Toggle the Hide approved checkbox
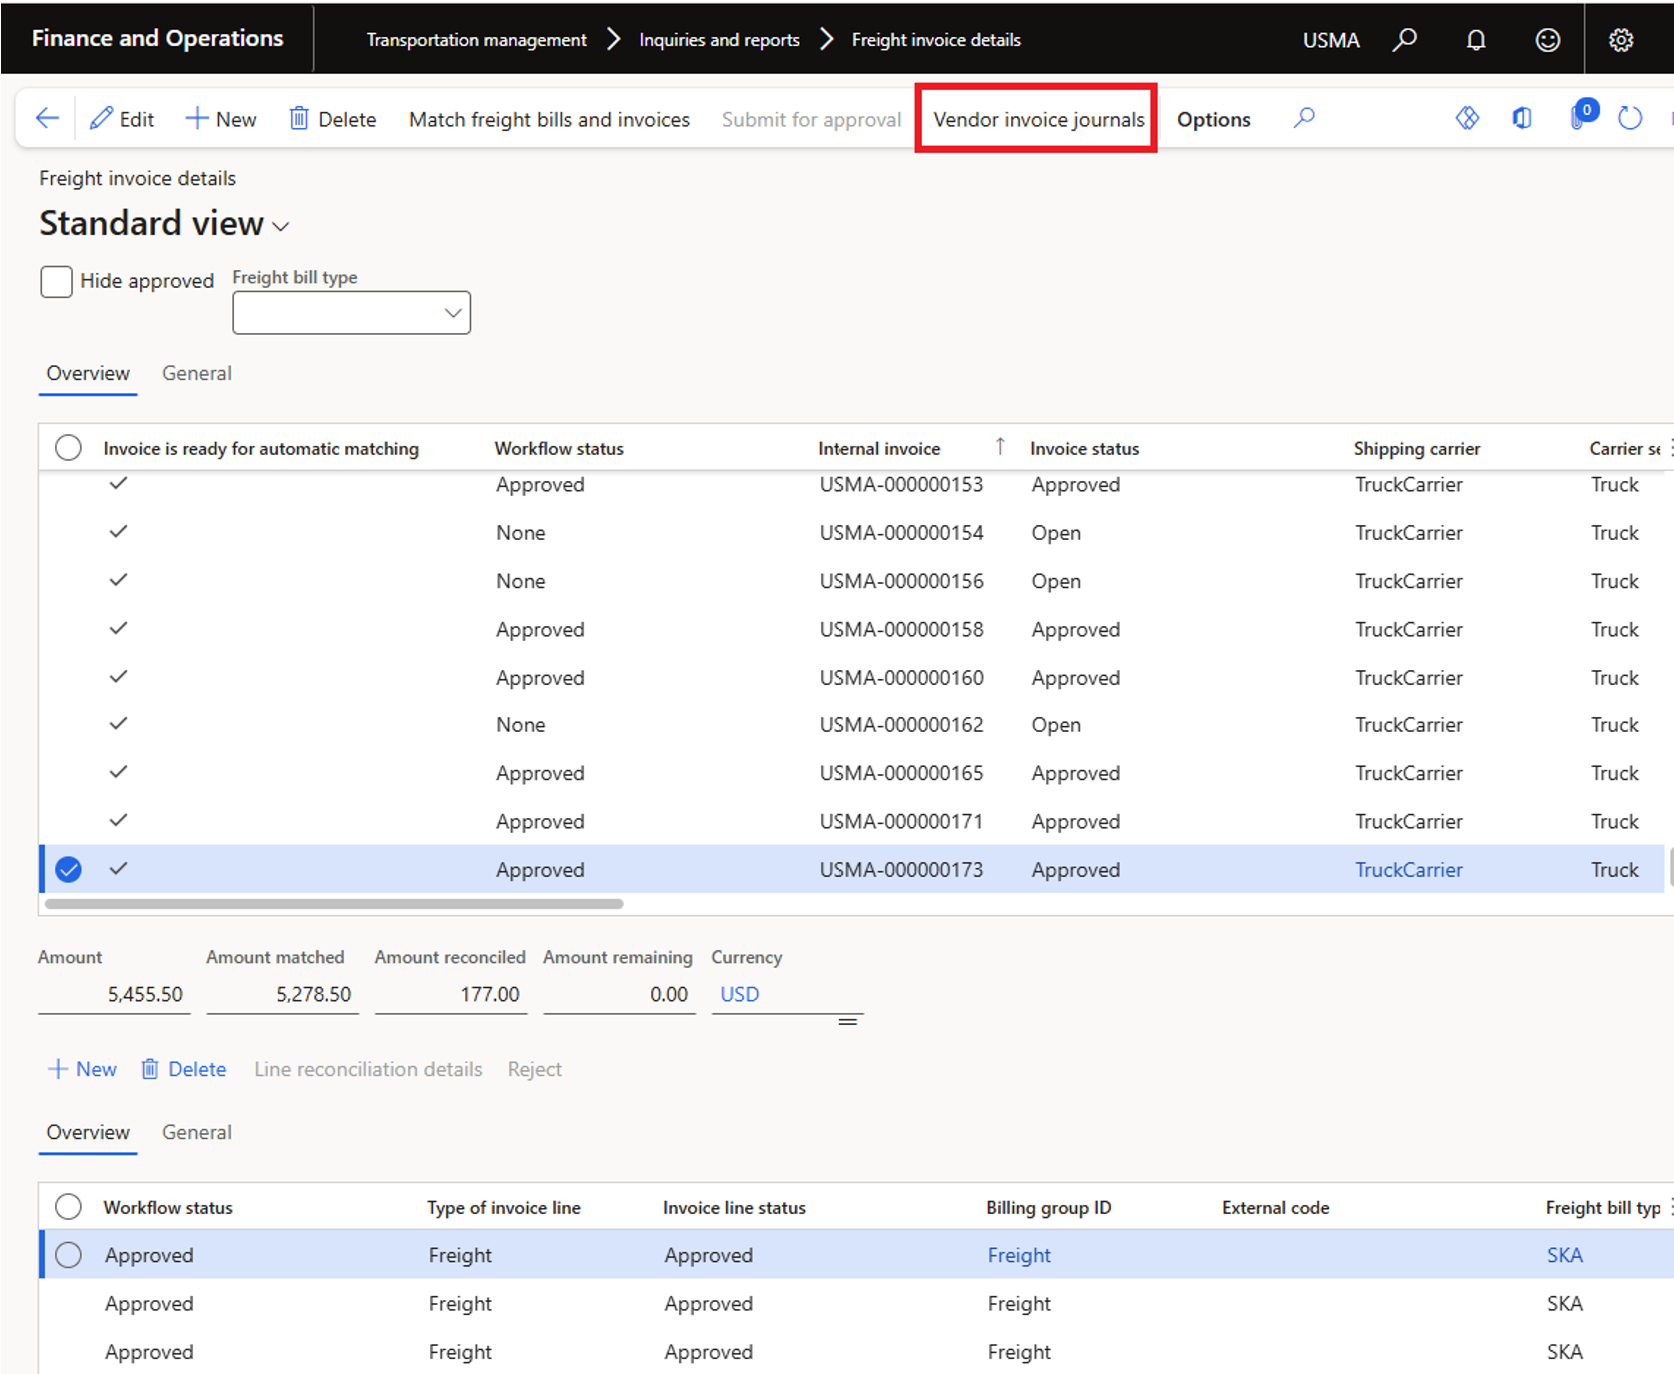 (57, 281)
